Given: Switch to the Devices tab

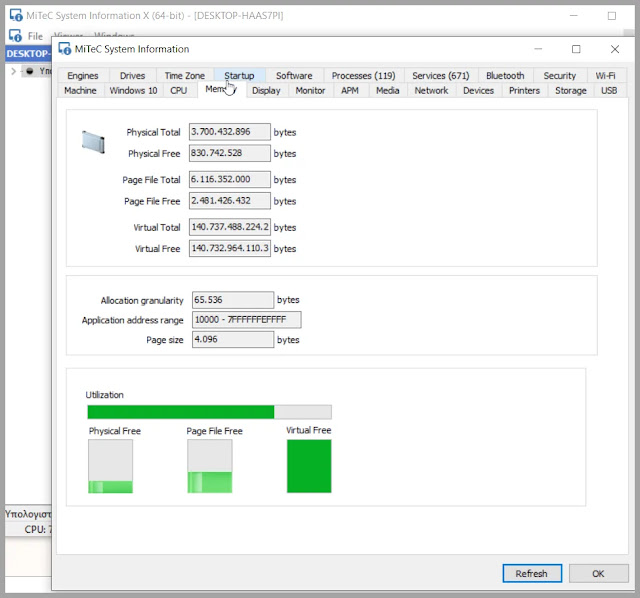Looking at the screenshot, I should click(478, 91).
